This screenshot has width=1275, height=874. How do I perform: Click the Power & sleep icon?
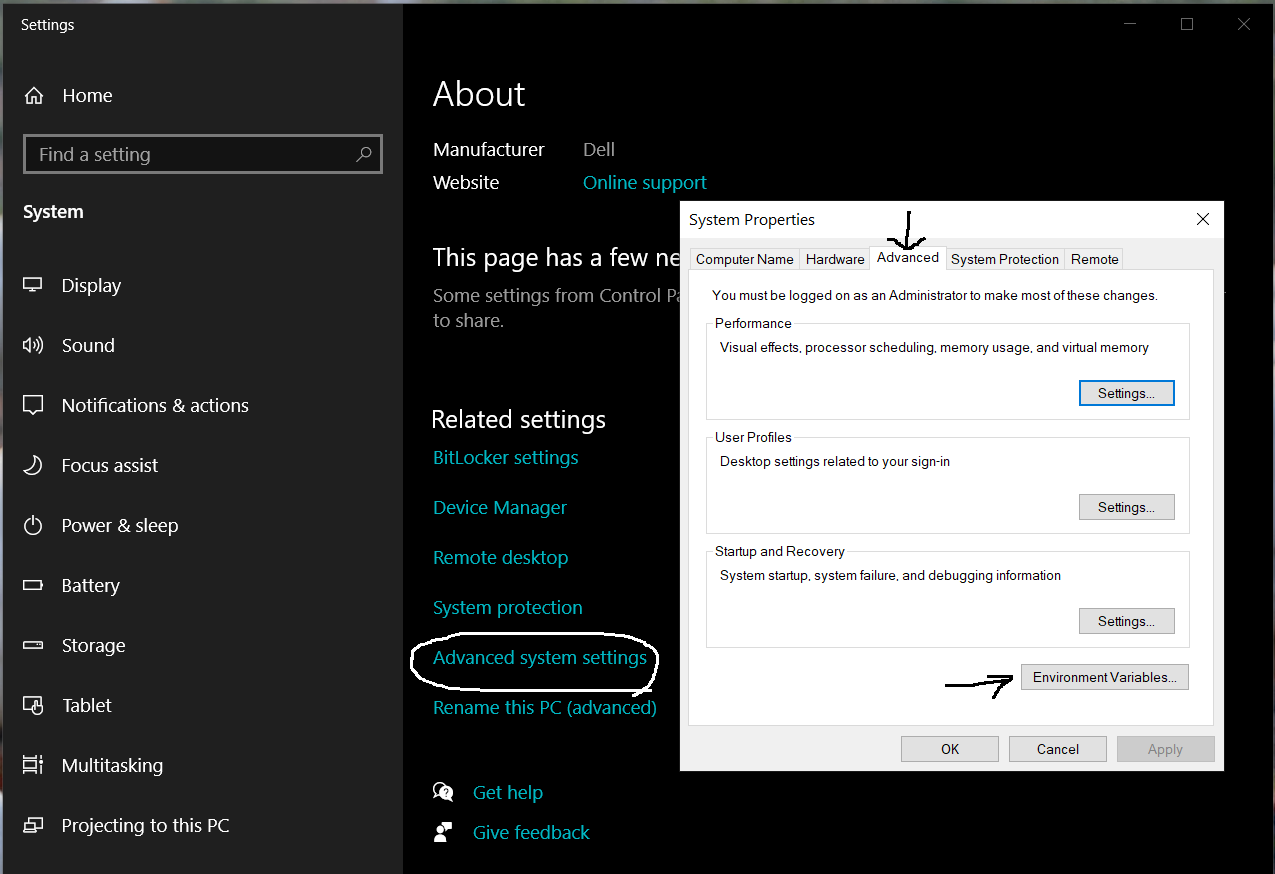pyautogui.click(x=33, y=525)
